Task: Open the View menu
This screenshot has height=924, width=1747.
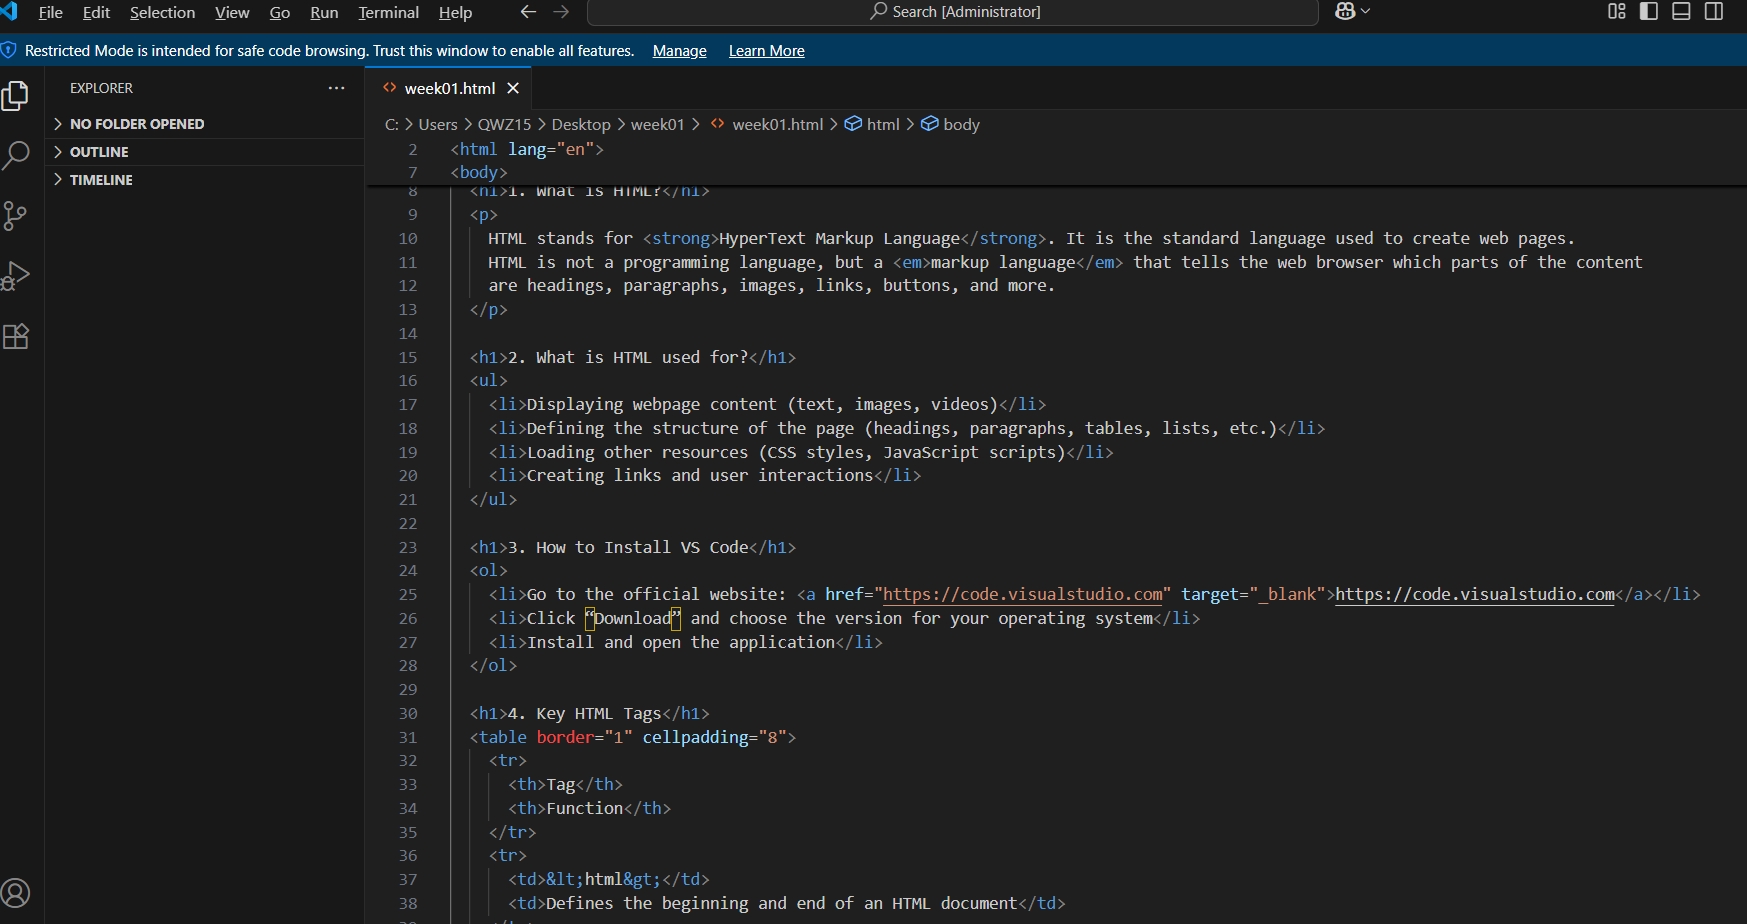Action: click(232, 12)
